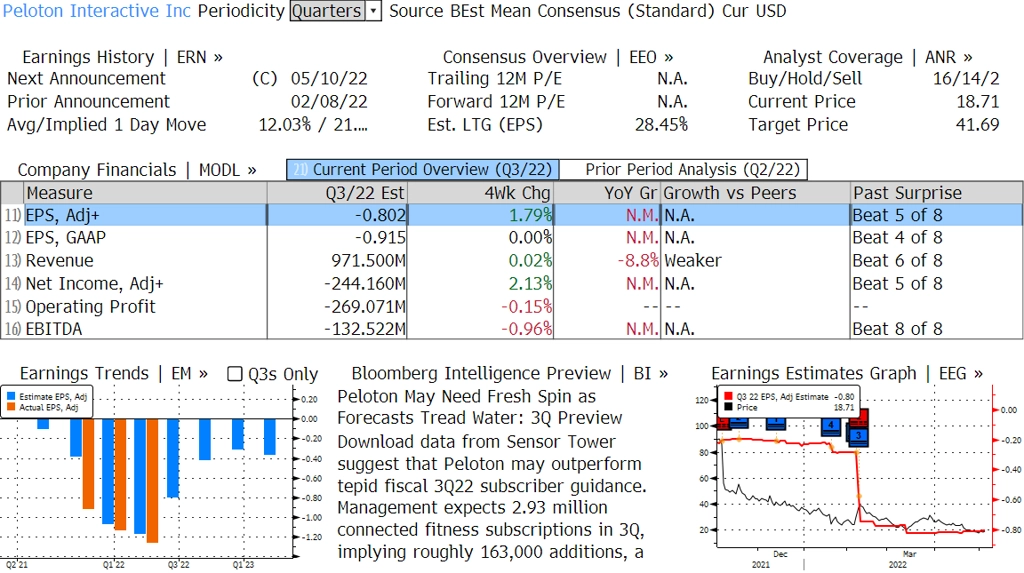This screenshot has height=573, width=1024.
Task: Click the Measure column header
Action: (145, 193)
